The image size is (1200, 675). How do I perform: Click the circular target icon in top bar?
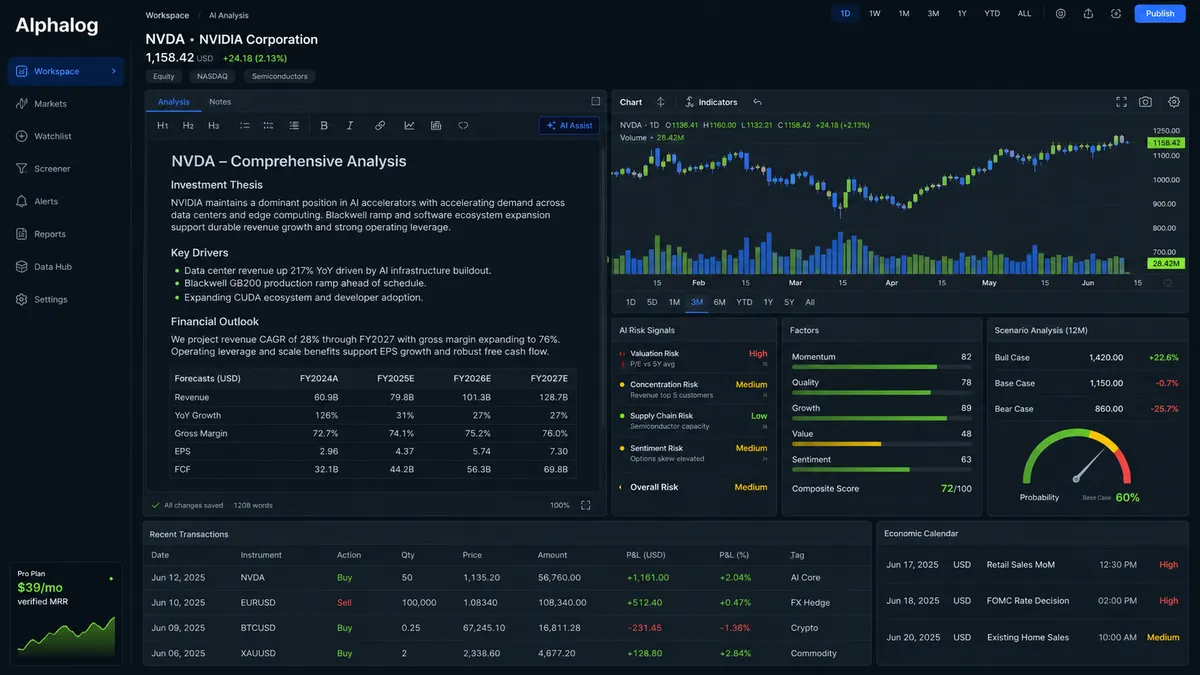pyautogui.click(x=1061, y=14)
